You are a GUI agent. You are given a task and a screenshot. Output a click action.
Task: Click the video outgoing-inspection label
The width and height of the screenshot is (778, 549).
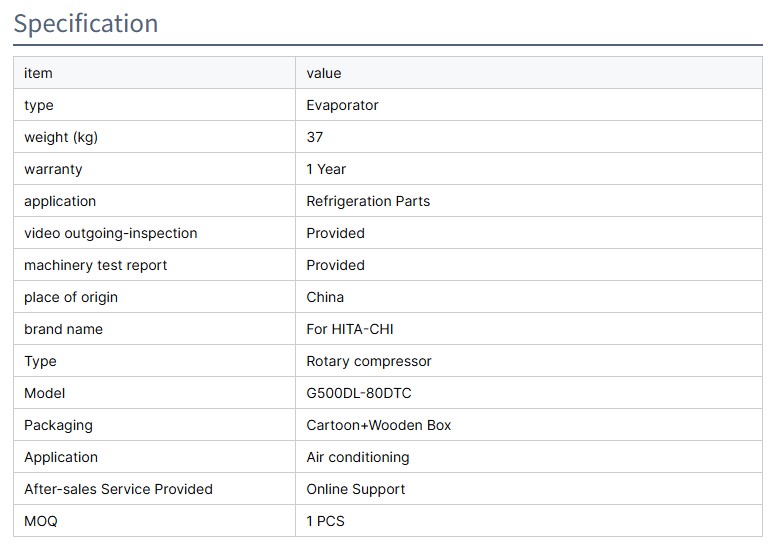click(x=111, y=233)
